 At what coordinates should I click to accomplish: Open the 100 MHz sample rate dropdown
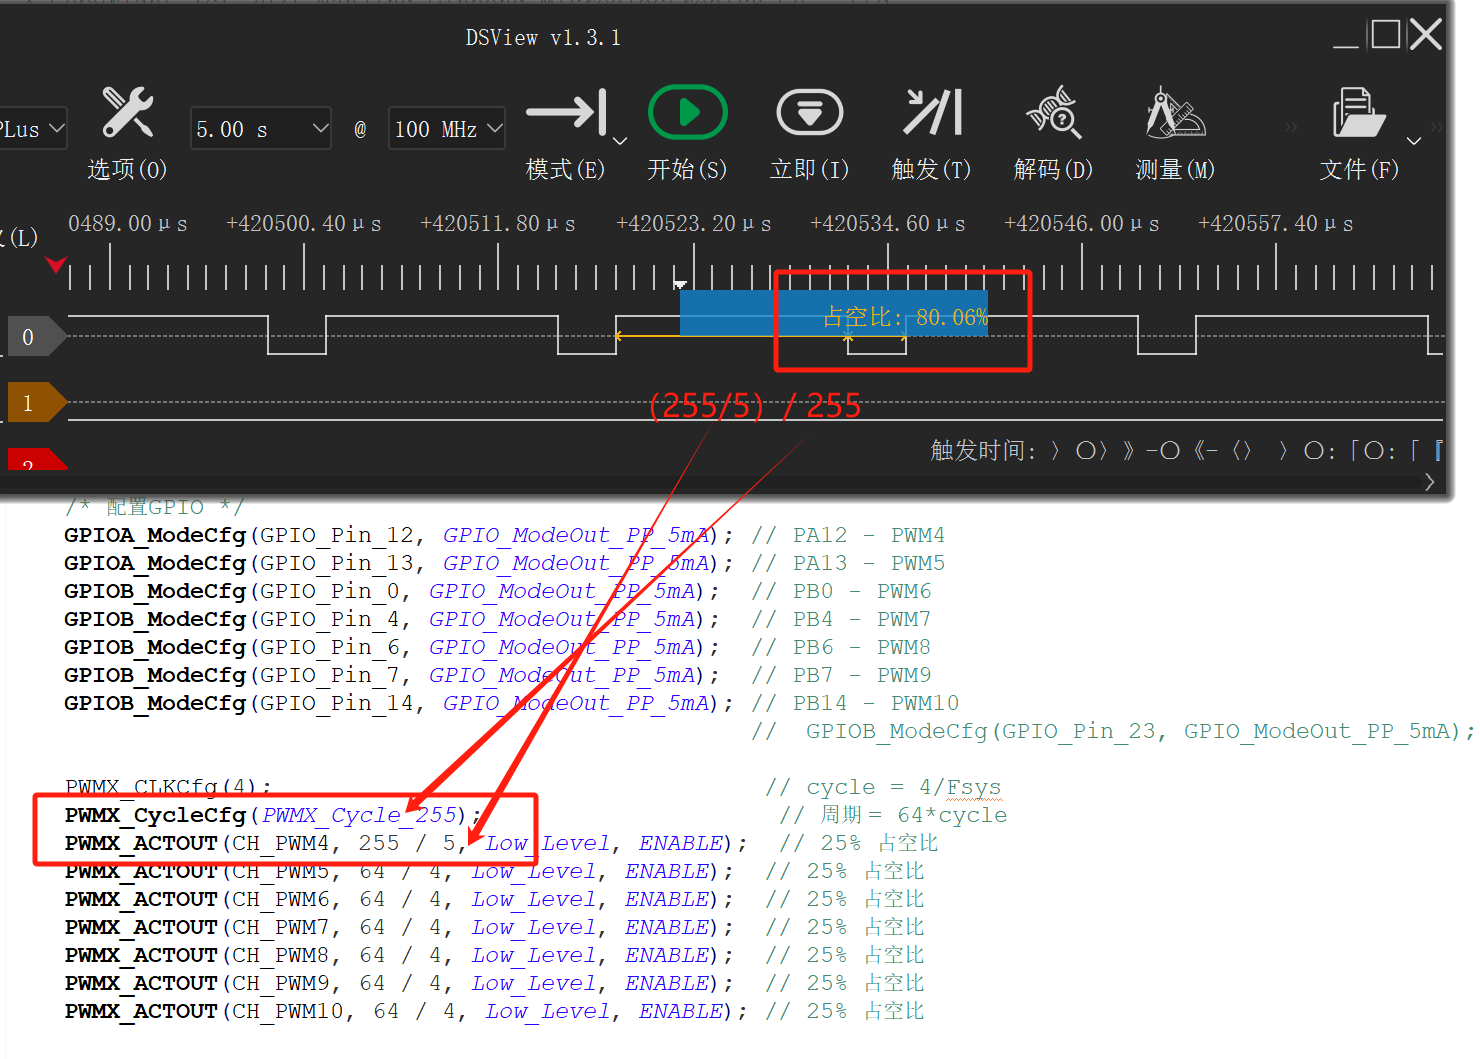[x=446, y=129]
